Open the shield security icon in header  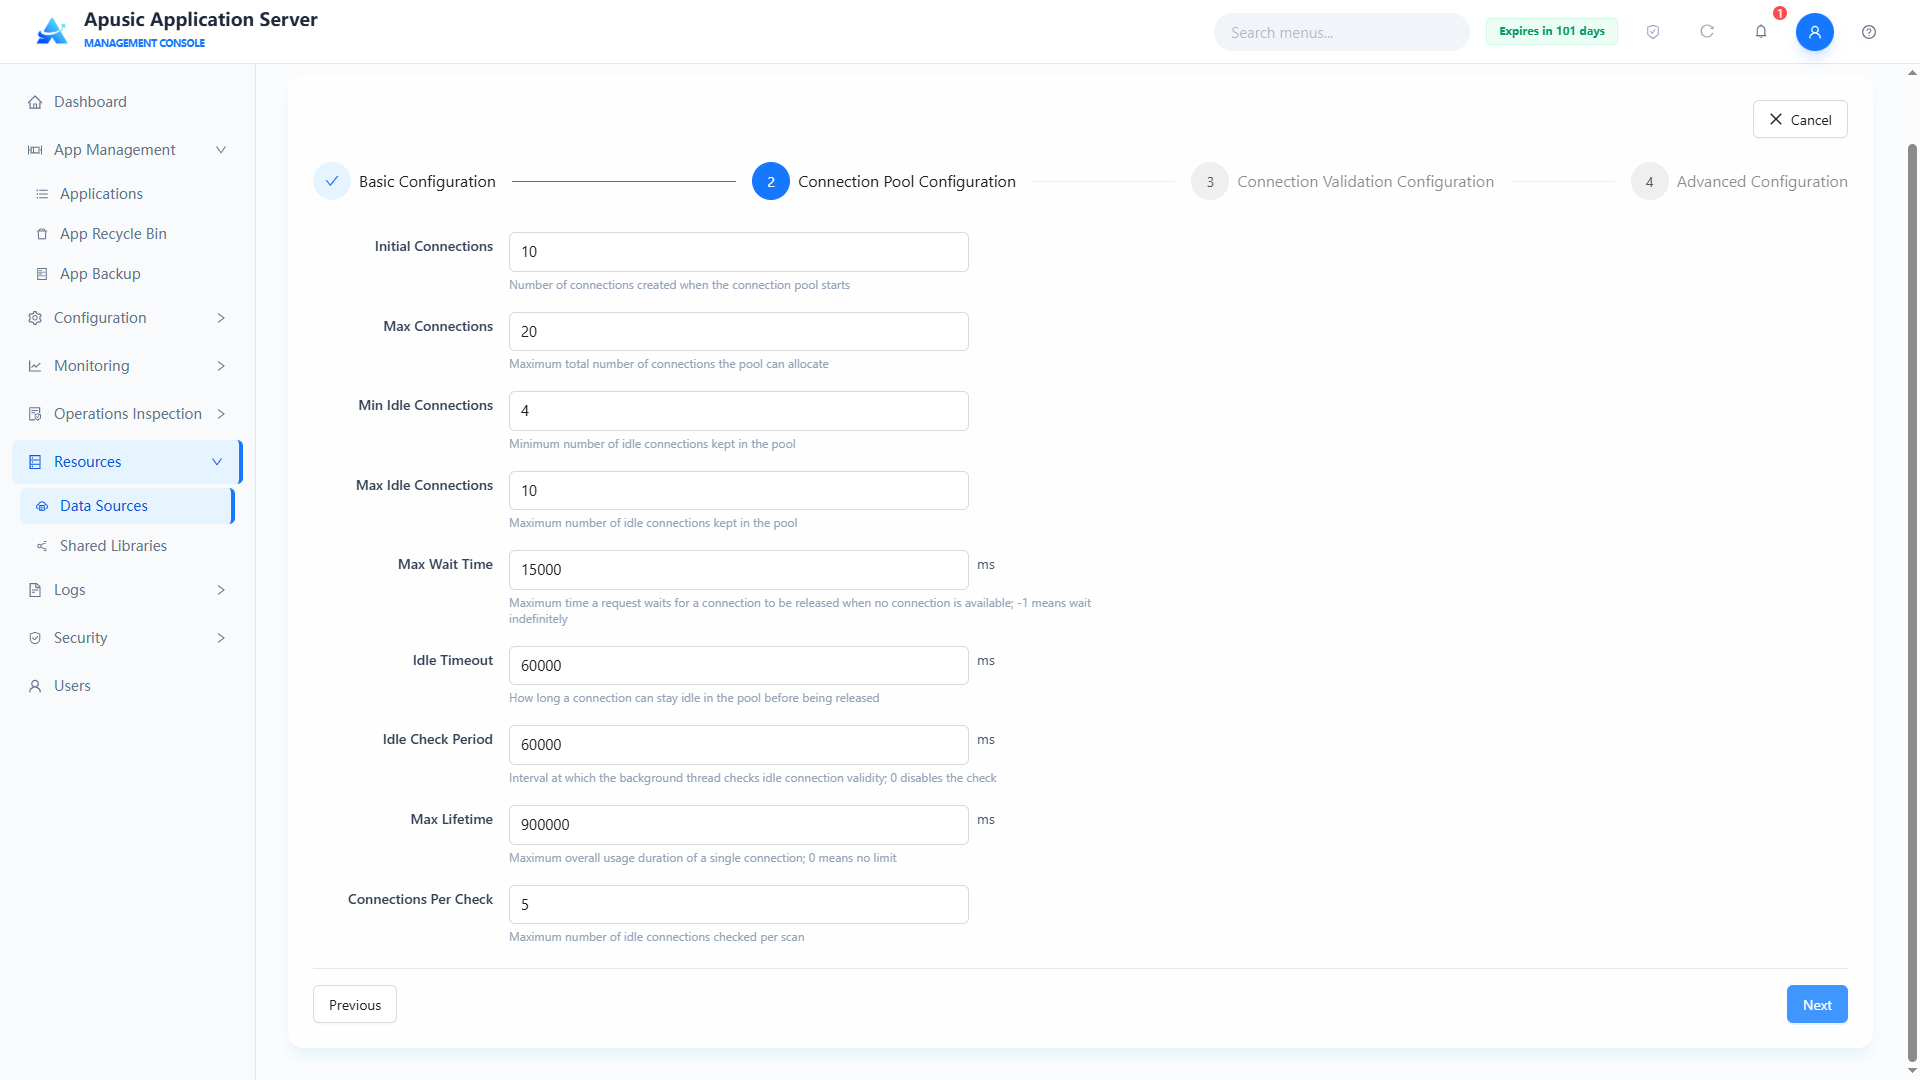point(1653,32)
